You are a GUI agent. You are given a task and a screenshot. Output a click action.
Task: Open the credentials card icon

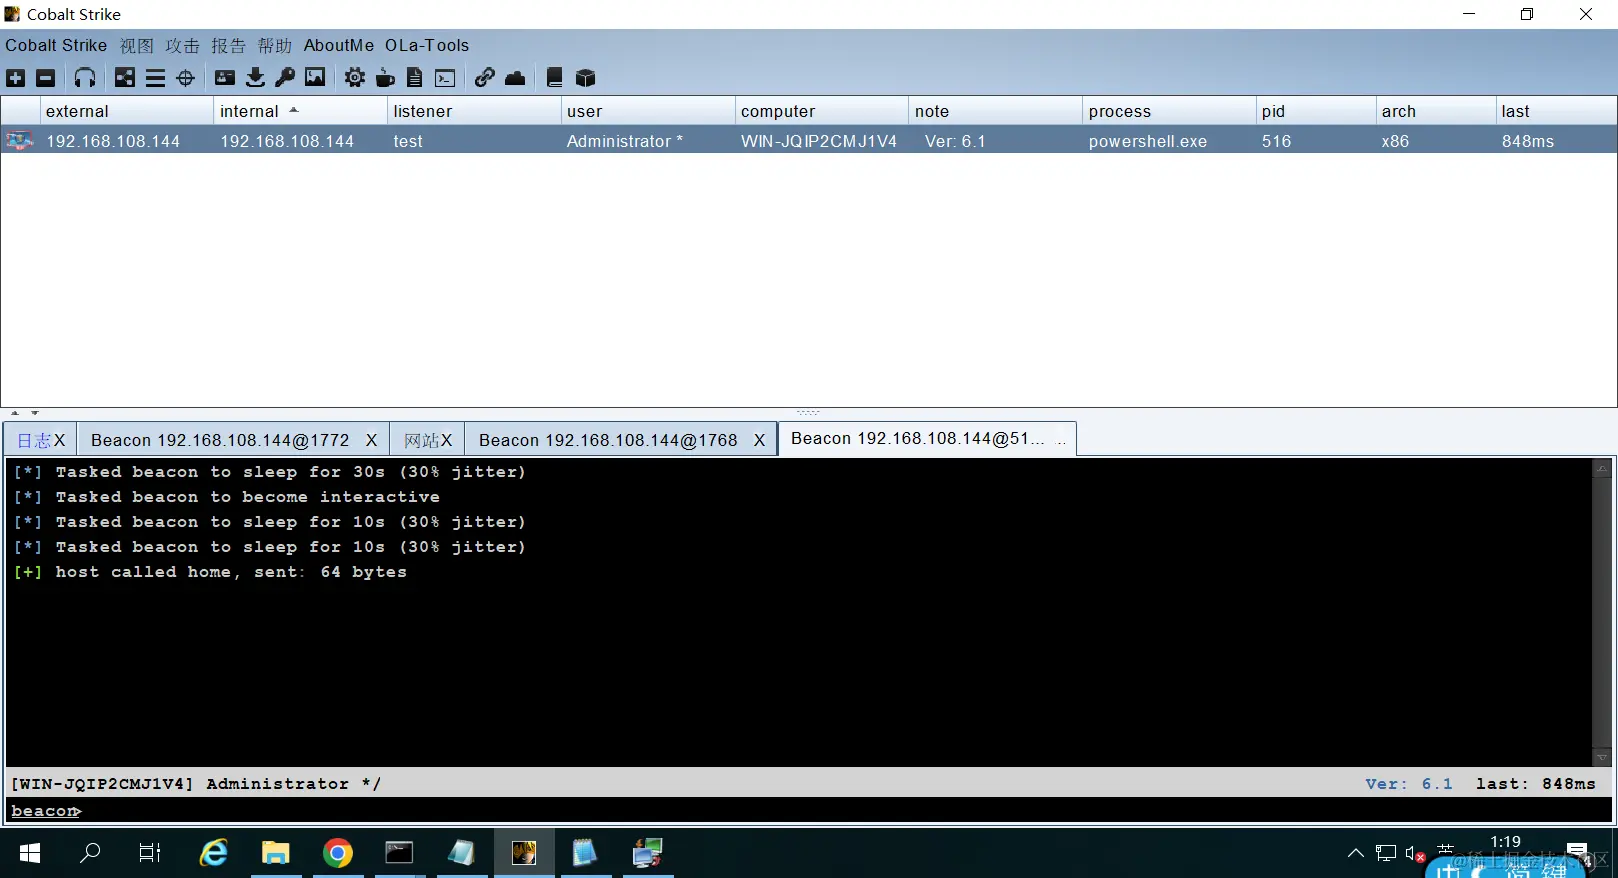[x=225, y=78]
